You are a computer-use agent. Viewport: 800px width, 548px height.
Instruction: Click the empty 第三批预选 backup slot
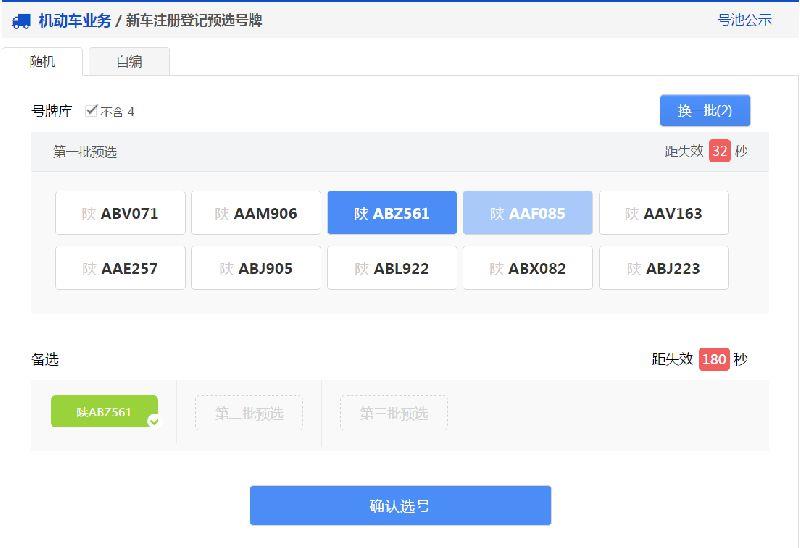[x=394, y=413]
